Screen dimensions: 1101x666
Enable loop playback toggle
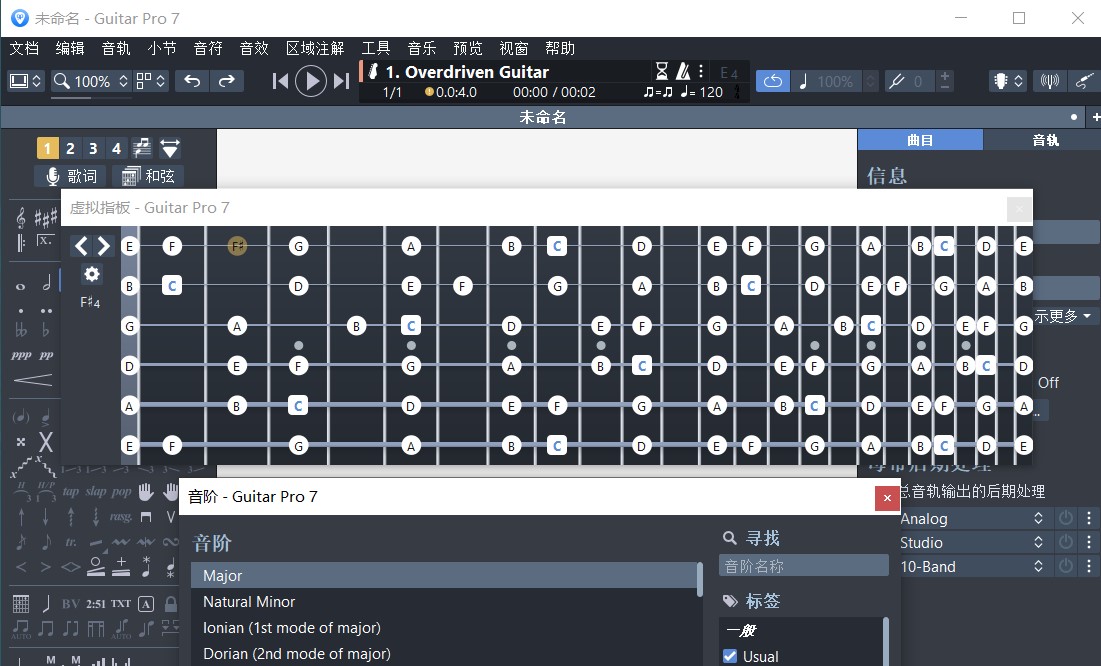[x=772, y=81]
